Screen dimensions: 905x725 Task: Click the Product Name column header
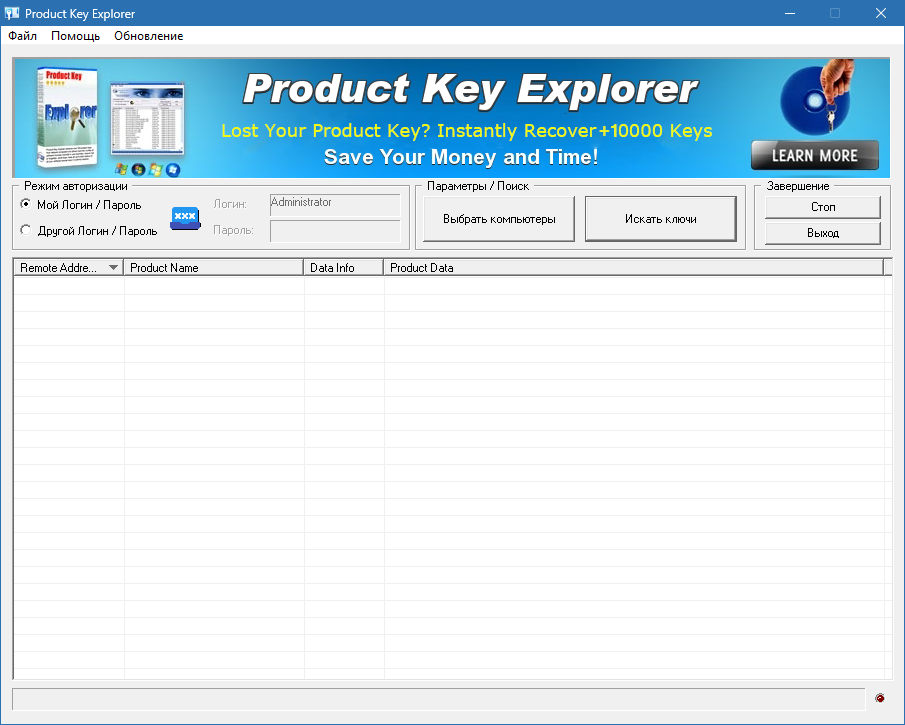click(x=214, y=267)
